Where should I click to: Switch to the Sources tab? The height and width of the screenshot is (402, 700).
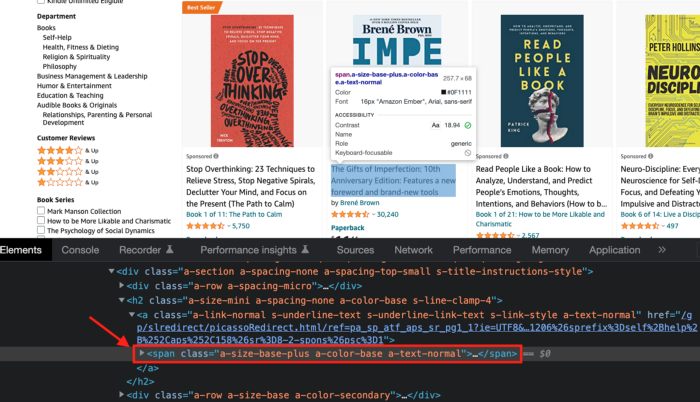(x=355, y=250)
